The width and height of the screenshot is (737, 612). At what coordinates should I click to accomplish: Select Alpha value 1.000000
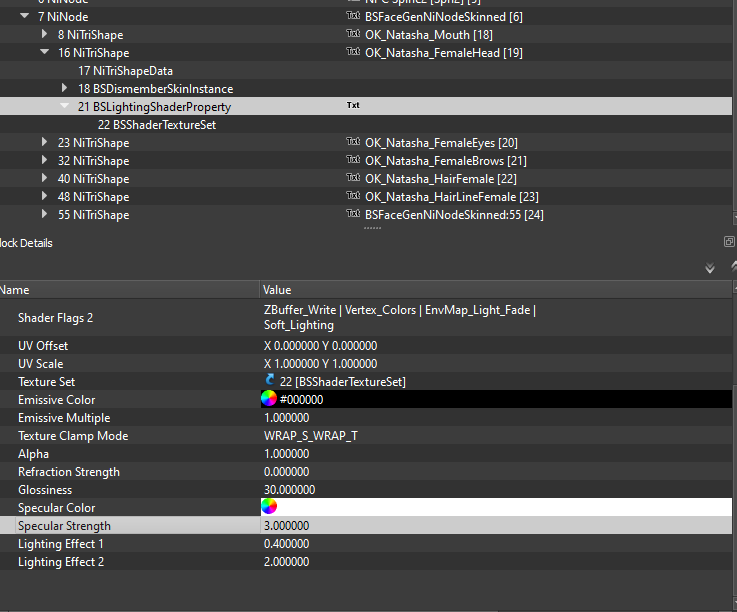[x=286, y=454]
